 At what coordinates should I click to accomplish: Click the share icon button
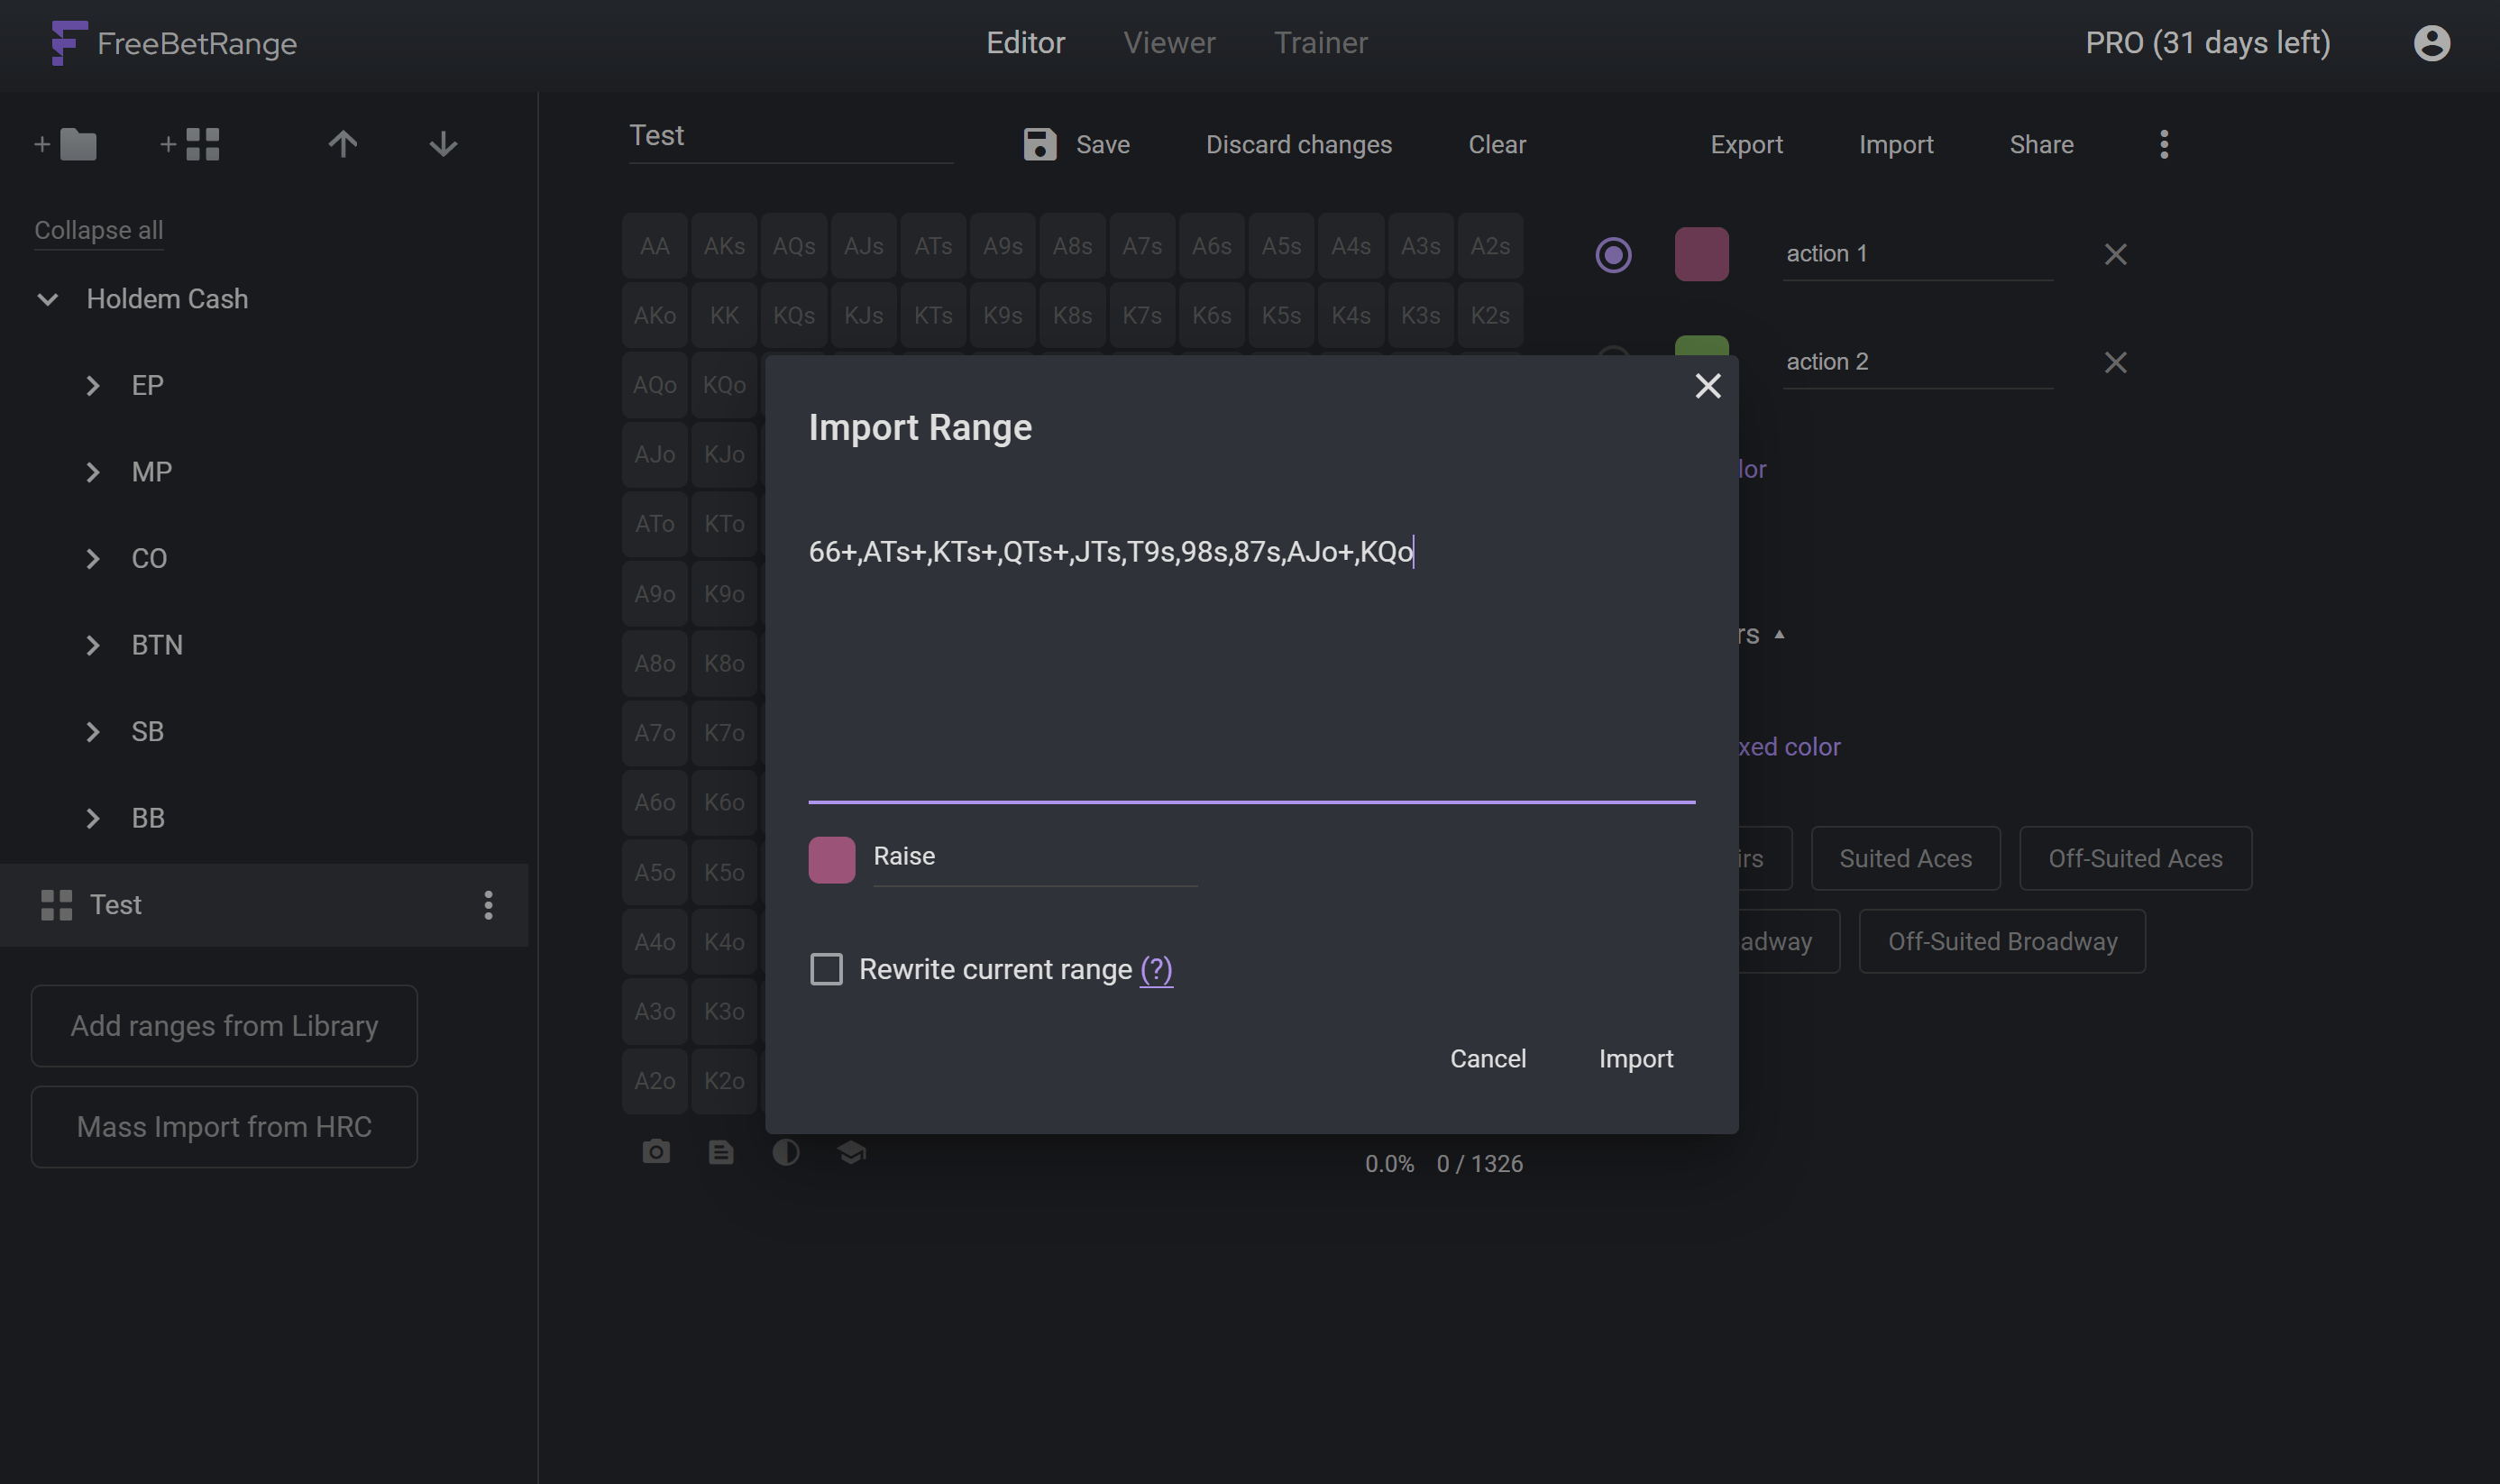pos(2040,143)
